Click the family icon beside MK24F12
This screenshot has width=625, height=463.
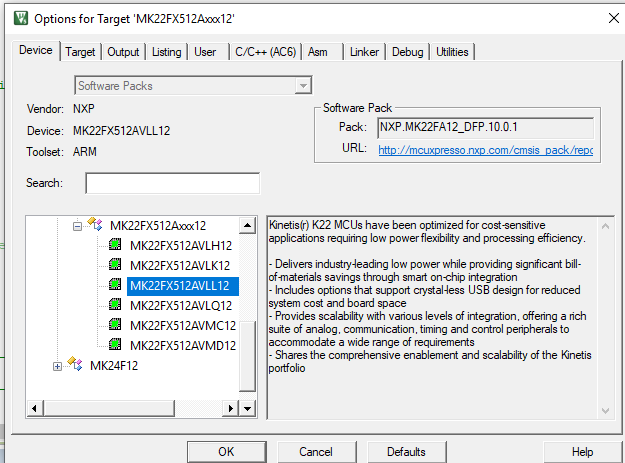(75, 364)
